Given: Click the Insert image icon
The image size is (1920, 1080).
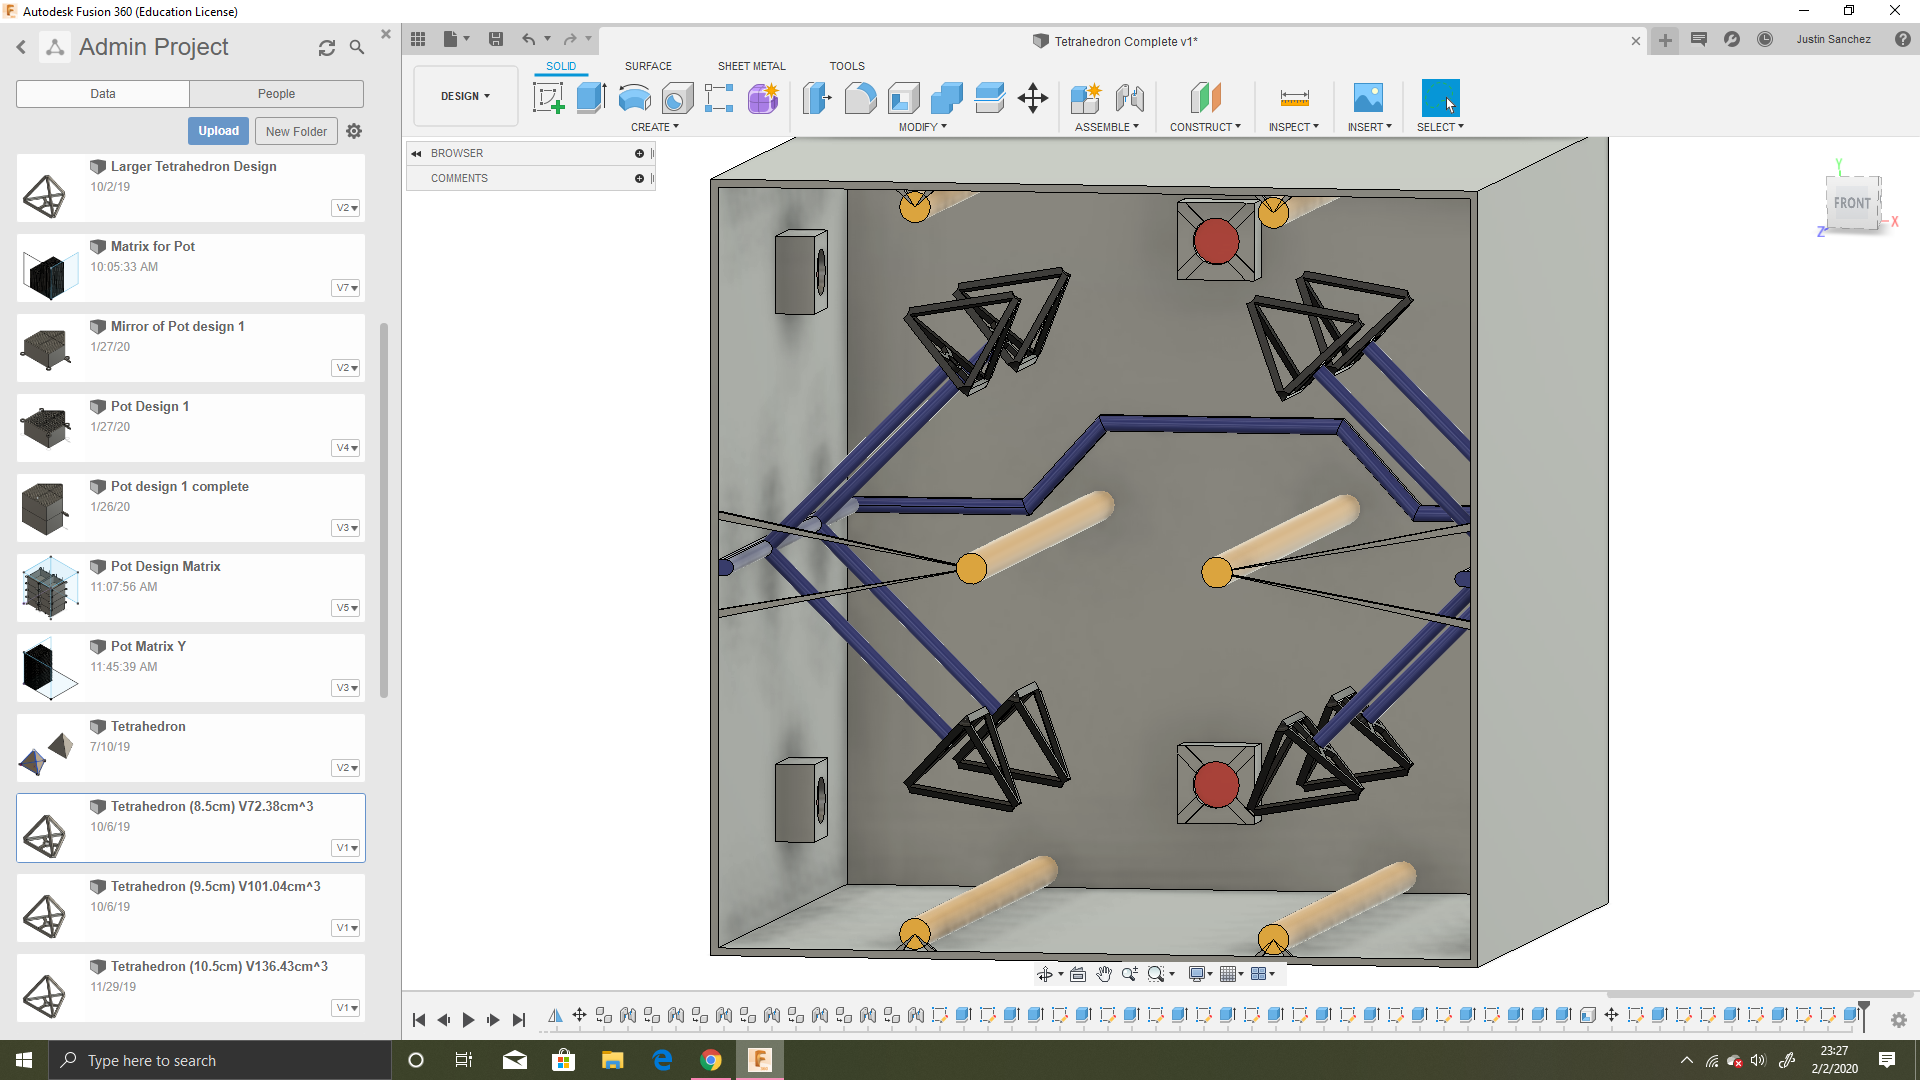Looking at the screenshot, I should (x=1368, y=98).
